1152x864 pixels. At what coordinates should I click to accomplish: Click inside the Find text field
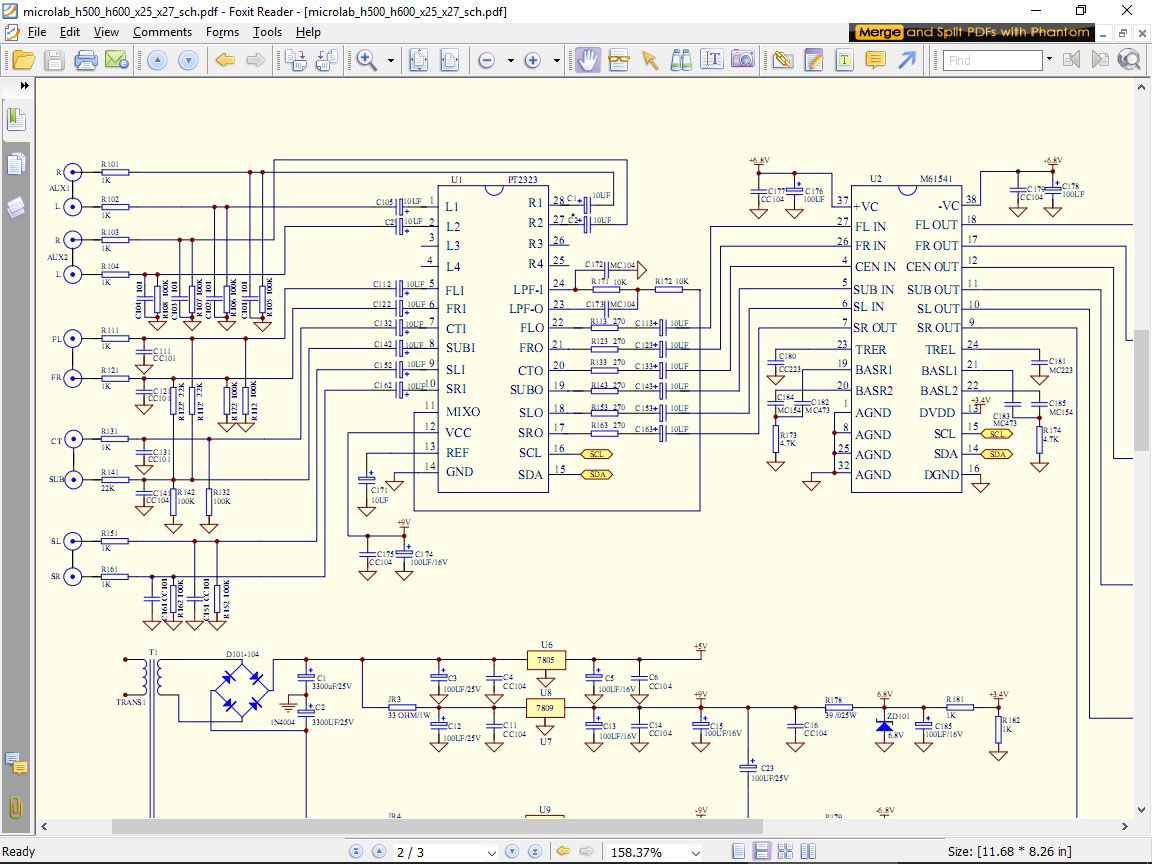click(x=992, y=60)
